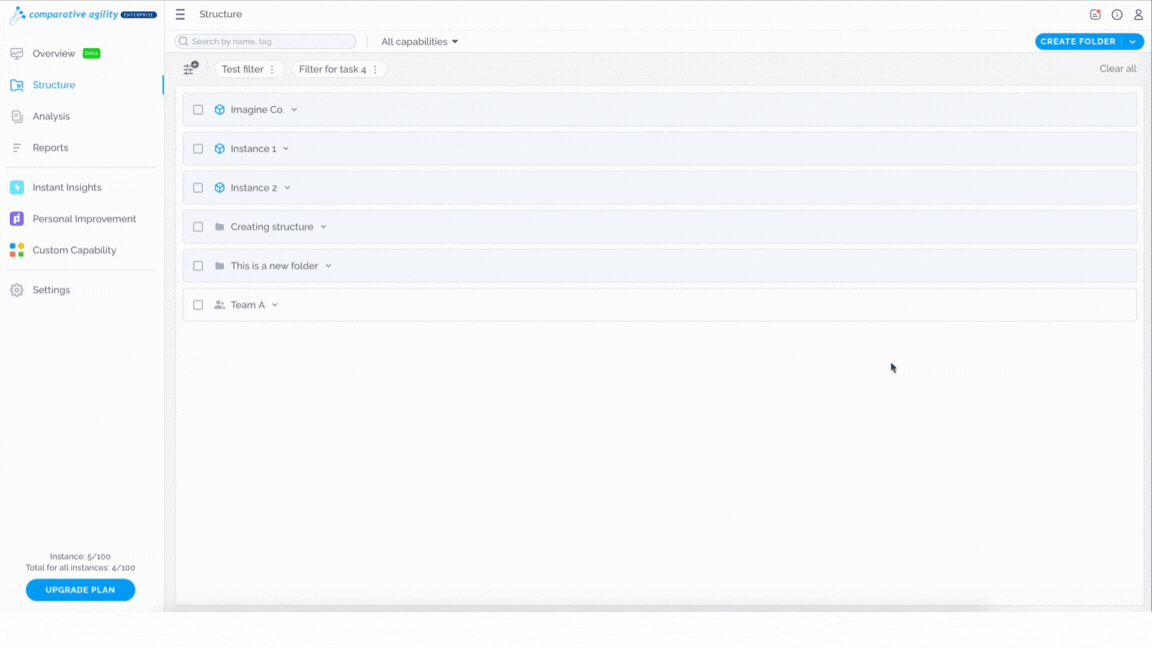
Task: Expand the Creating structure folder chevron
Action: (323, 227)
